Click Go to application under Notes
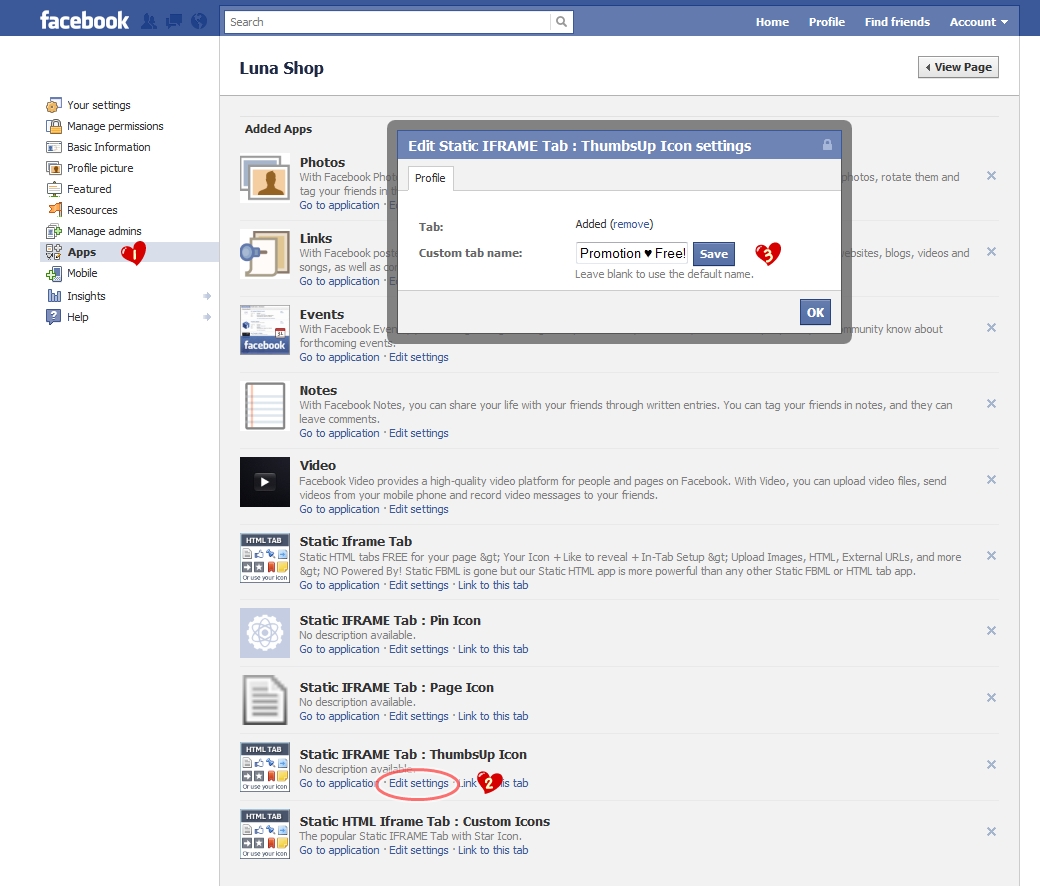1040x886 pixels. 339,433
